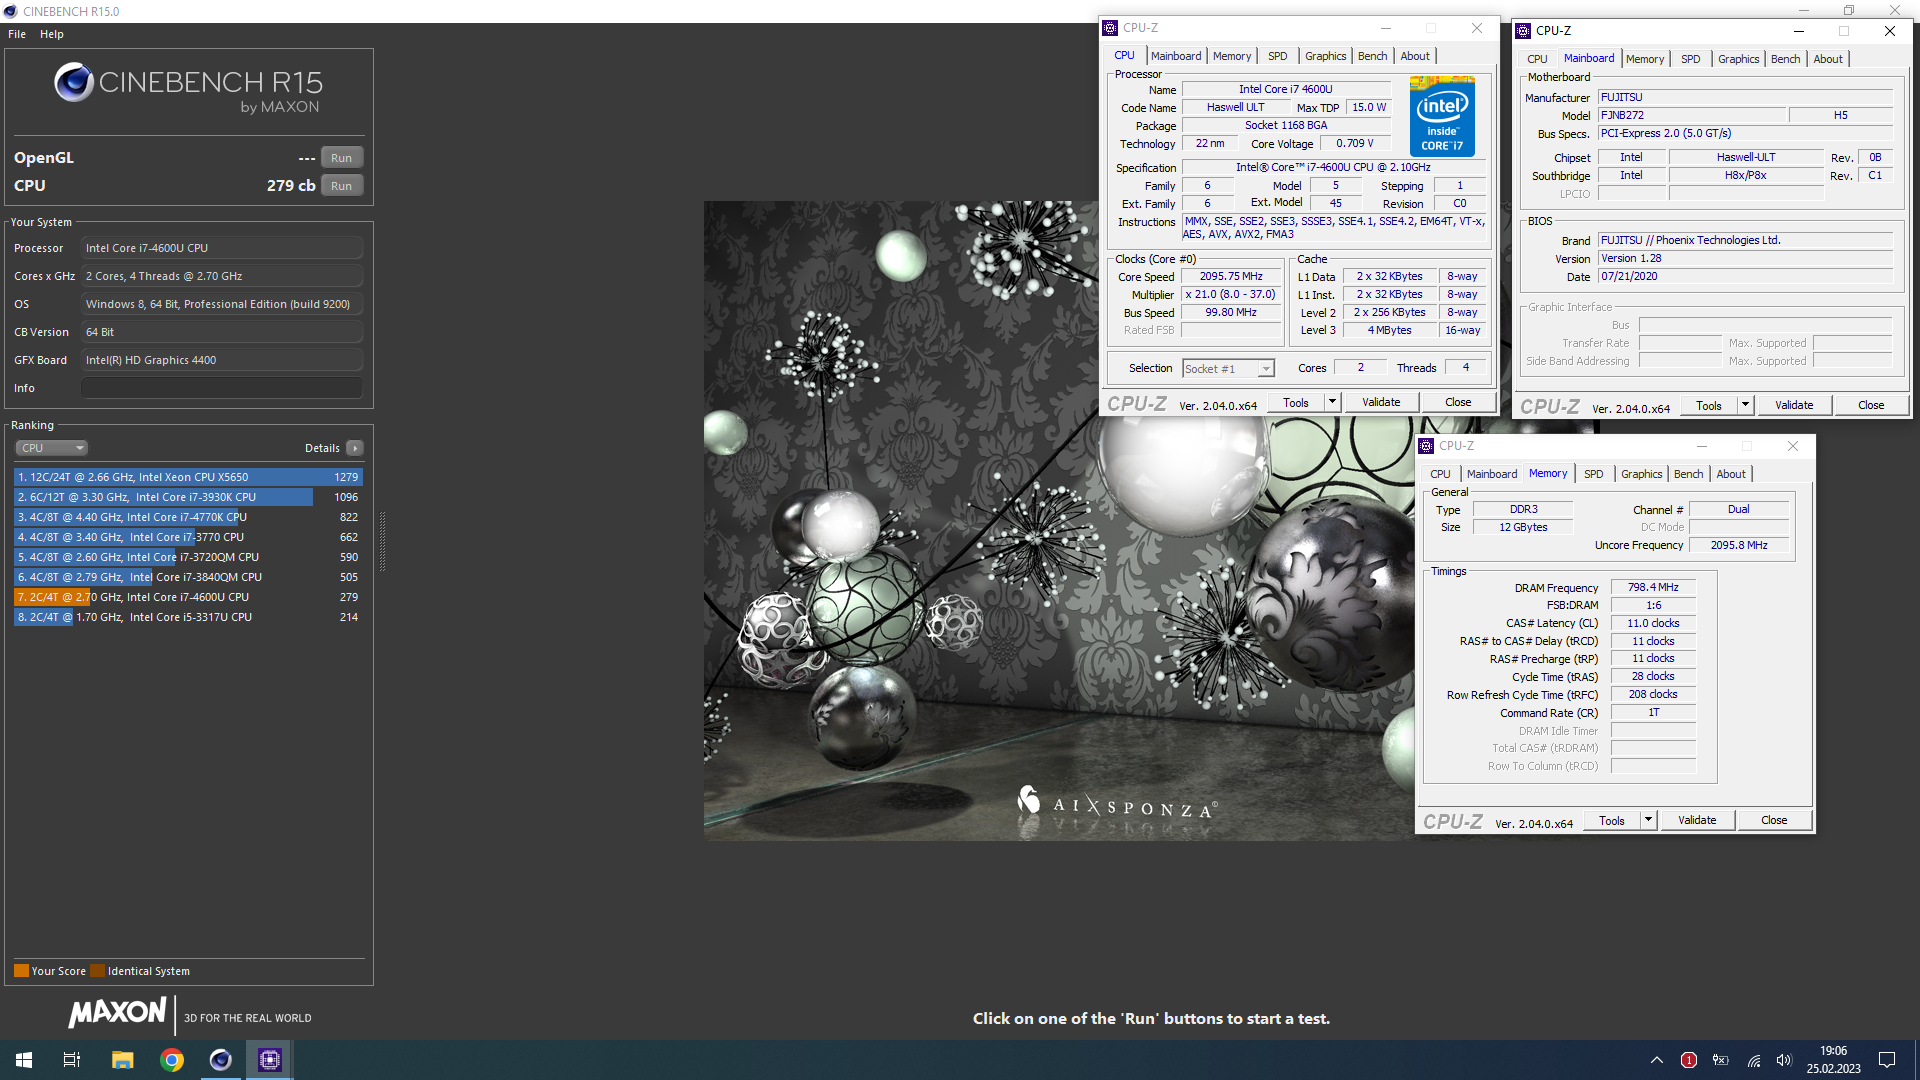Viewport: 1920px width, 1080px height.
Task: Switch to the CPU-Z taskbar icon
Action: pos(270,1060)
